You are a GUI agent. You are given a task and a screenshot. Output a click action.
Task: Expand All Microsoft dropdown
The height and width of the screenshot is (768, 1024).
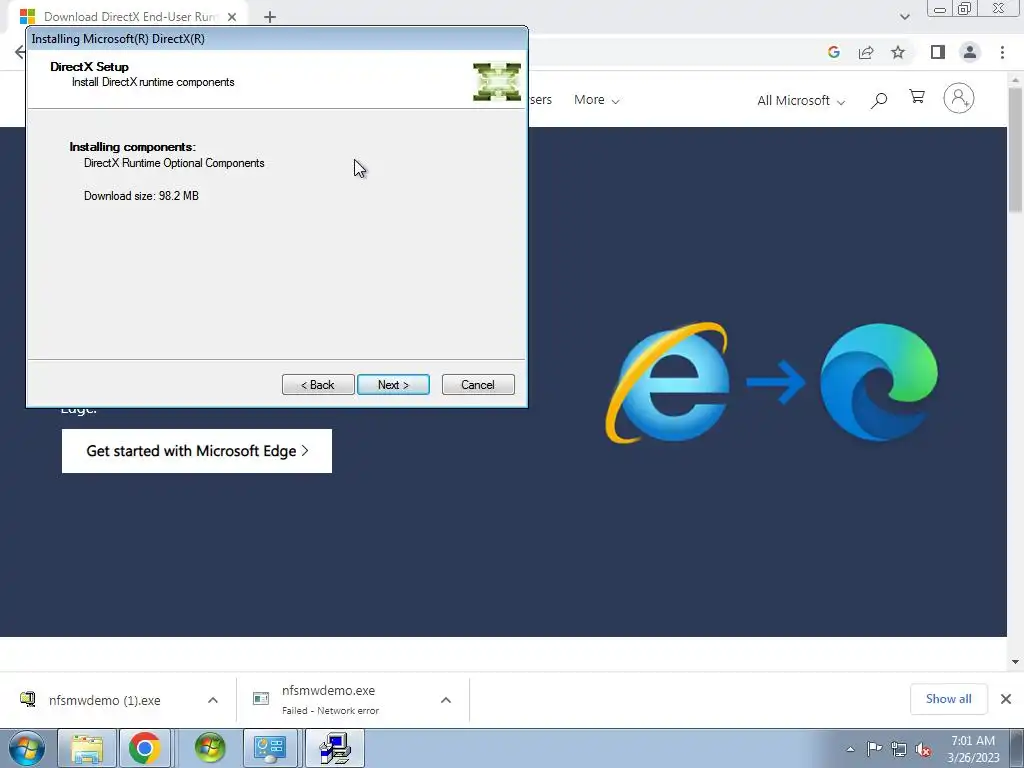[801, 101]
